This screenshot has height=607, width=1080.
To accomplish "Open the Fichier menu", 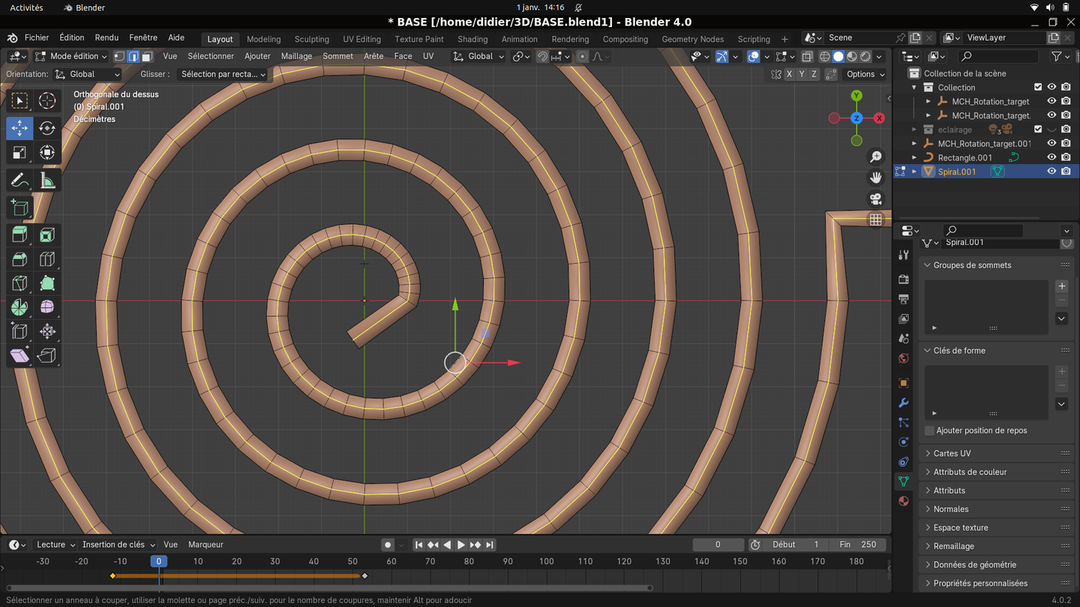I will pos(37,38).
